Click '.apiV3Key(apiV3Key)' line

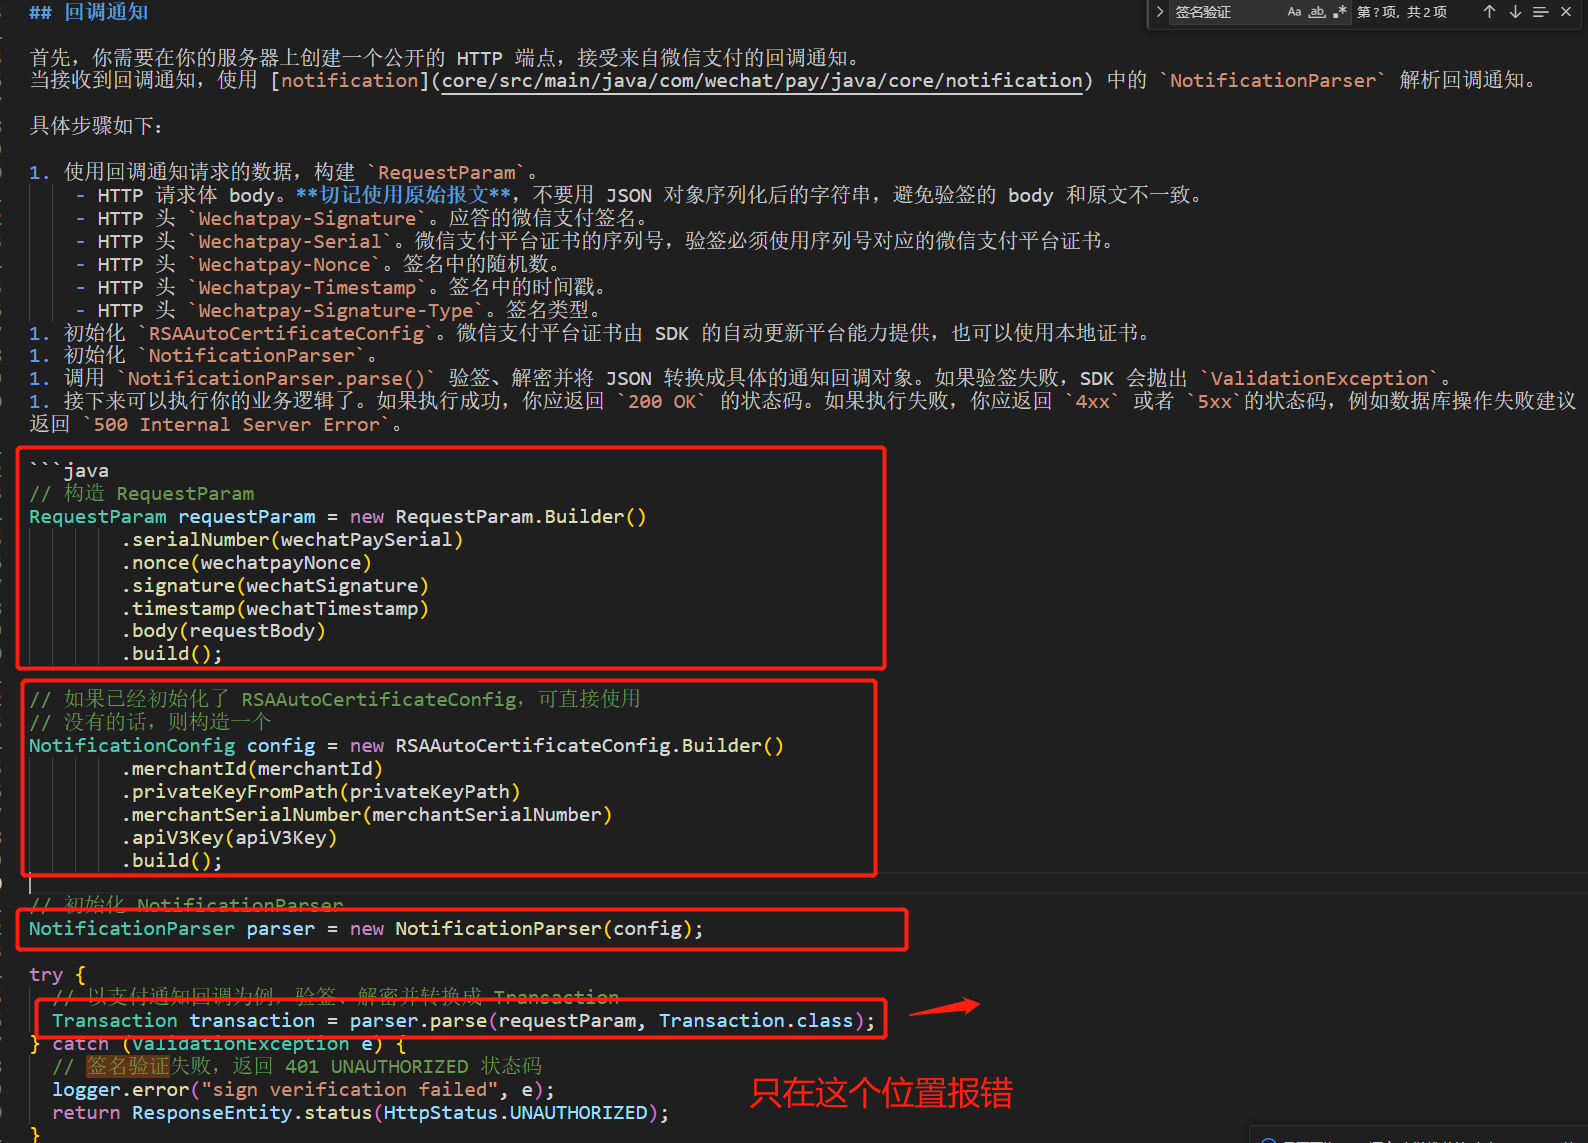pos(229,838)
